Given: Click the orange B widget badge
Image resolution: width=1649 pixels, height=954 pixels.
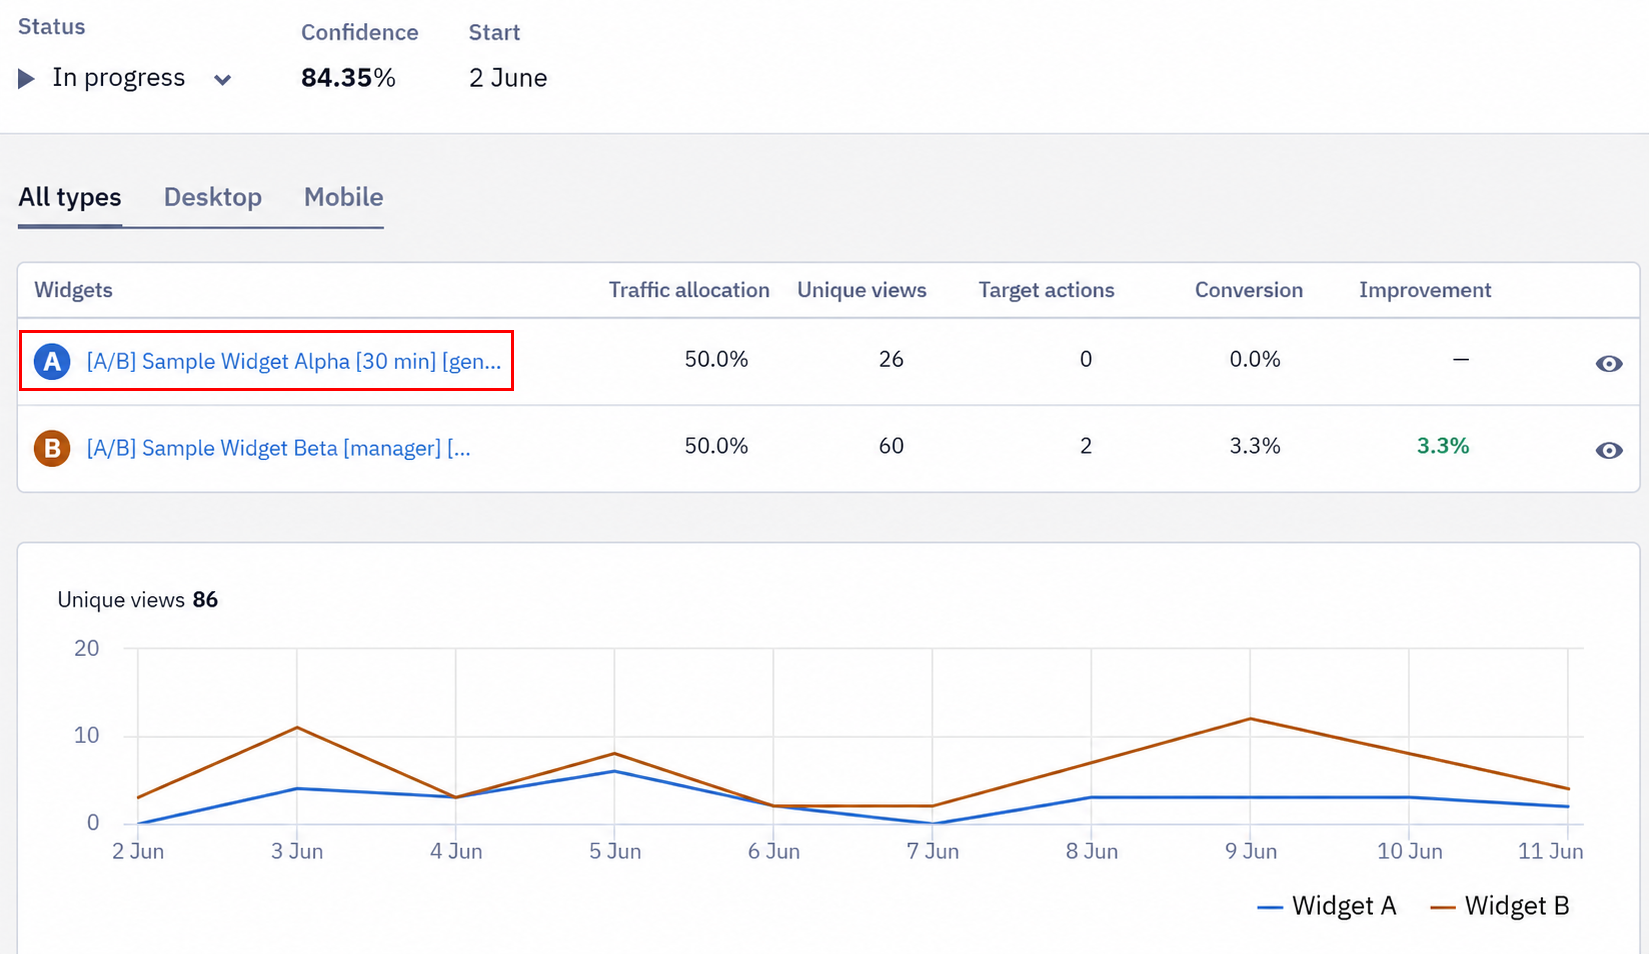Looking at the screenshot, I should pyautogui.click(x=52, y=448).
